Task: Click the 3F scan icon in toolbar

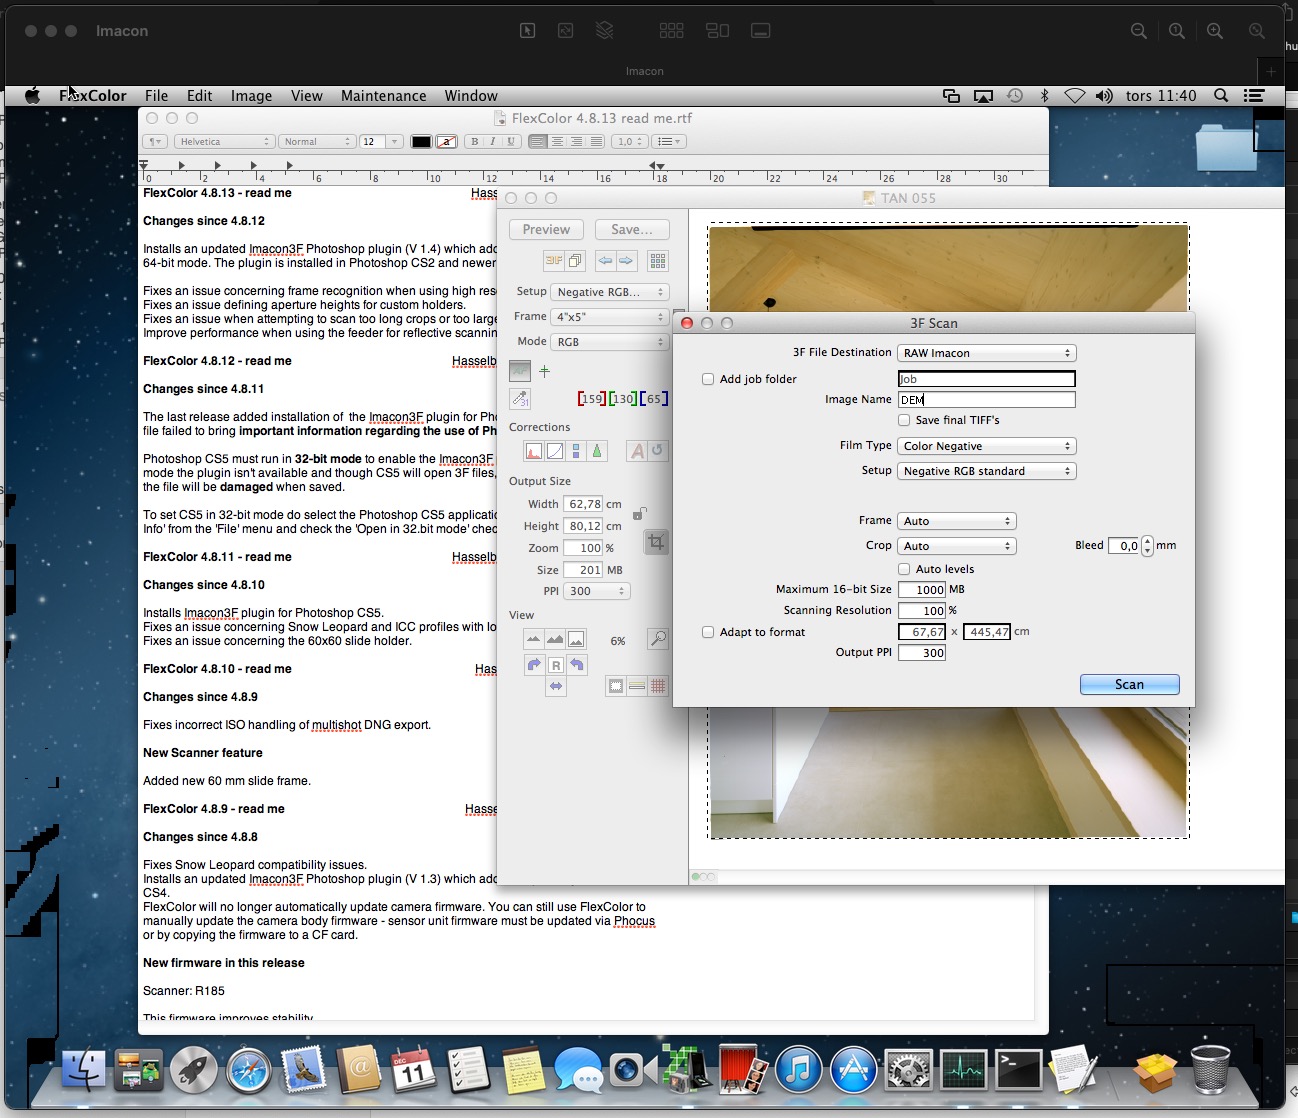Action: coord(553,261)
